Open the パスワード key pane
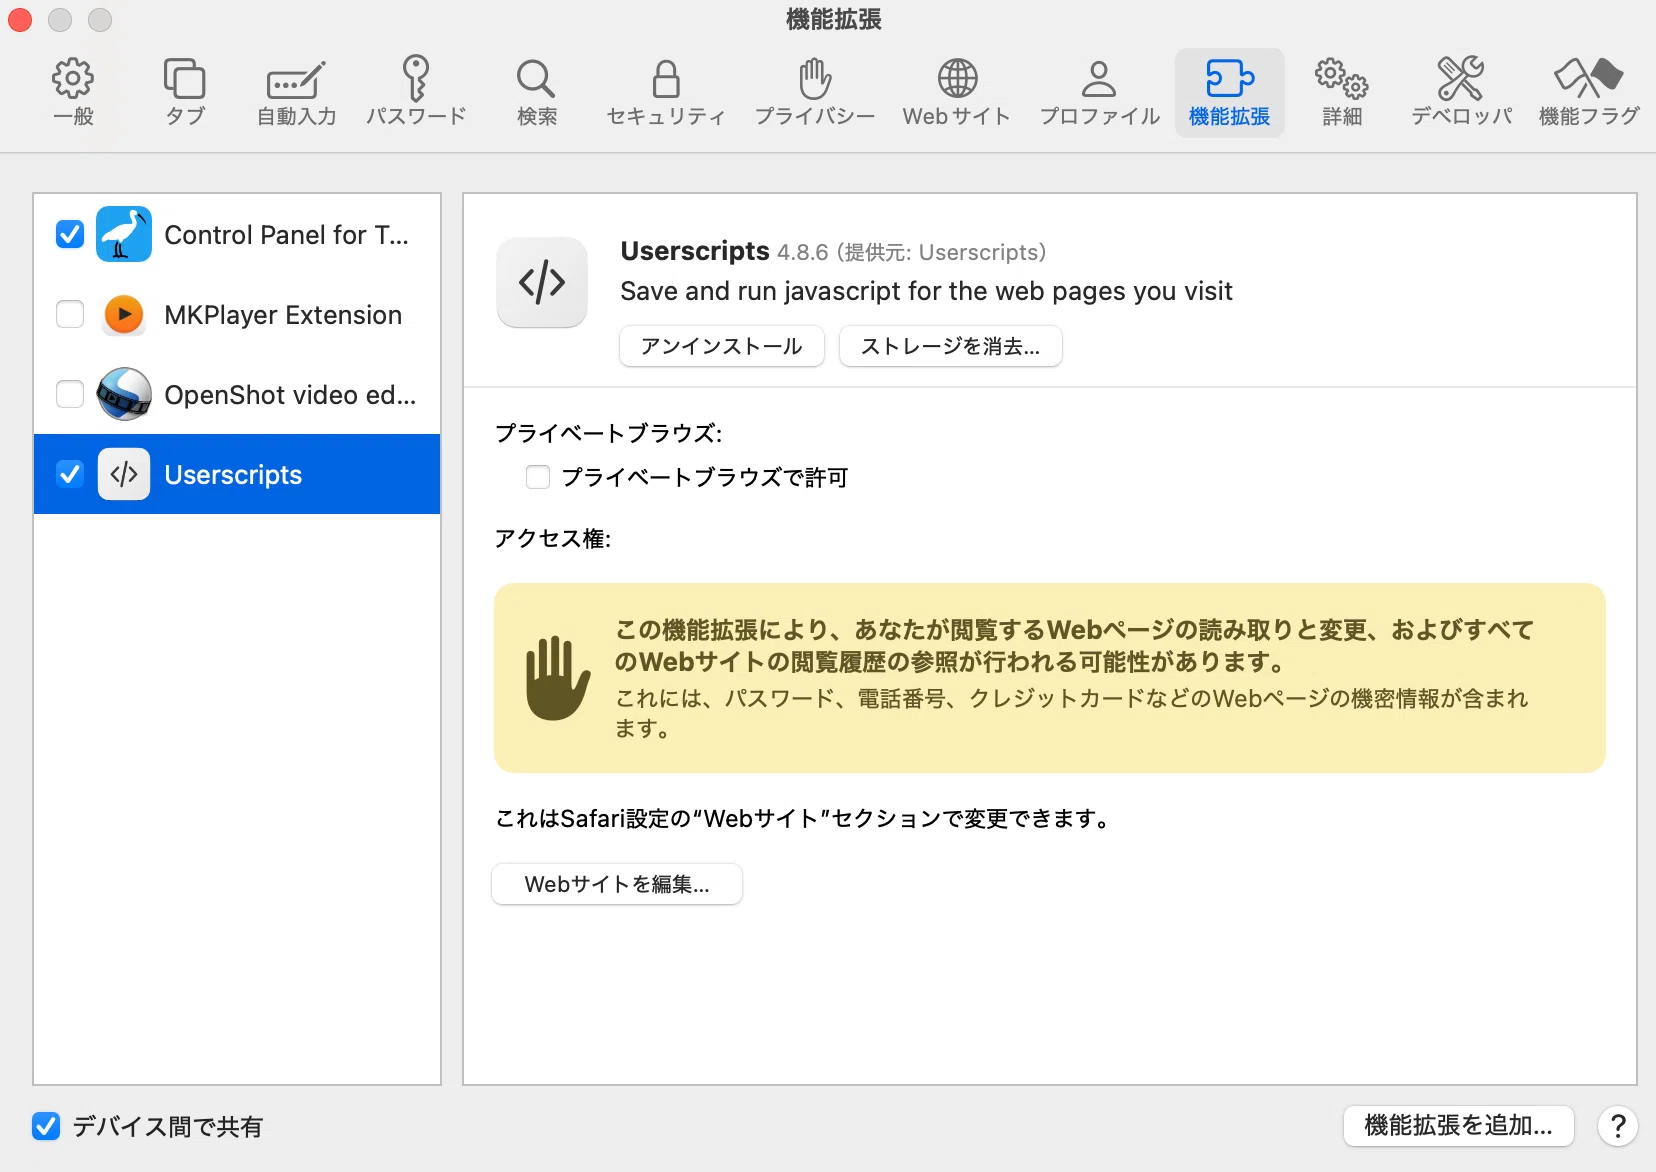Image resolution: width=1656 pixels, height=1172 pixels. (416, 92)
